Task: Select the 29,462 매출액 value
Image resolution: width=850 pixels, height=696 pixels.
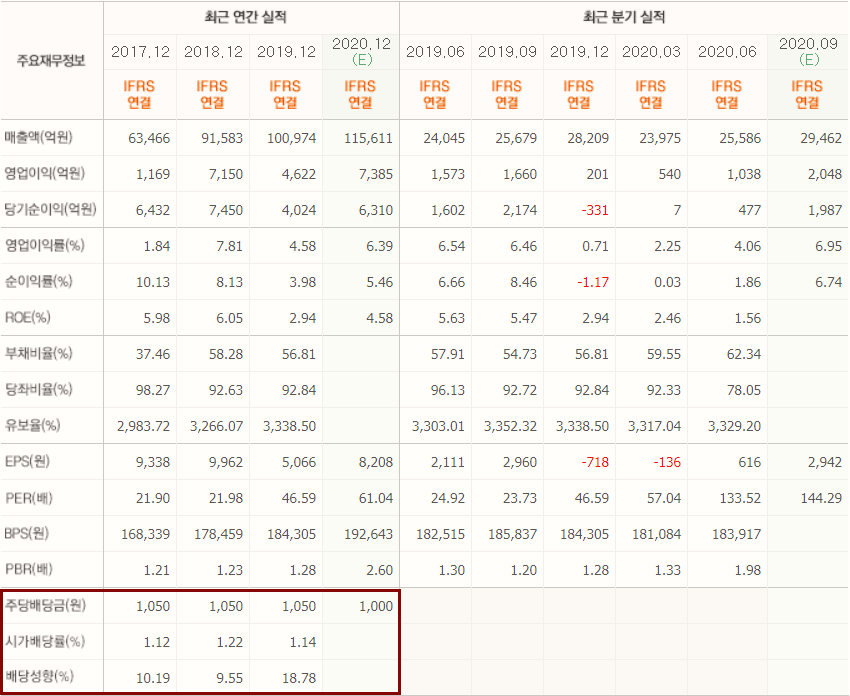Action: click(821, 138)
